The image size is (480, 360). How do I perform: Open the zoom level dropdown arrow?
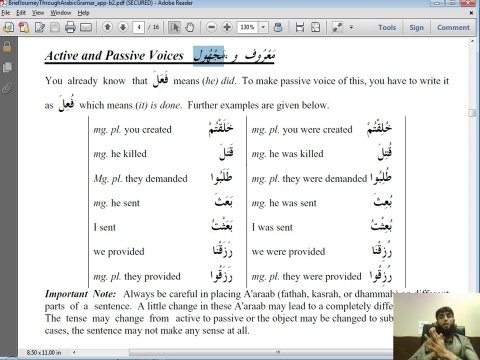point(263,27)
